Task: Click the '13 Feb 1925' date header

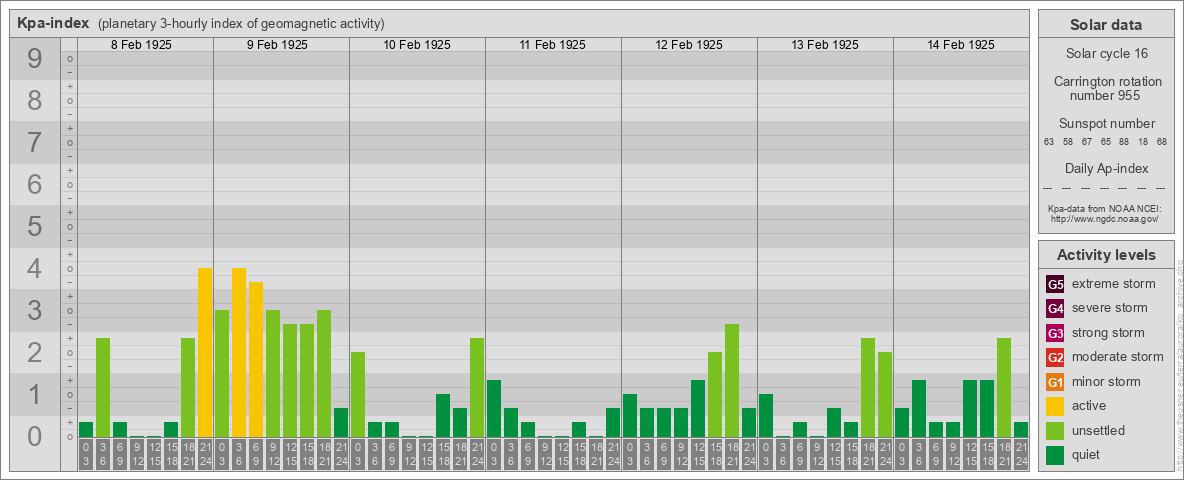Action: tap(825, 45)
